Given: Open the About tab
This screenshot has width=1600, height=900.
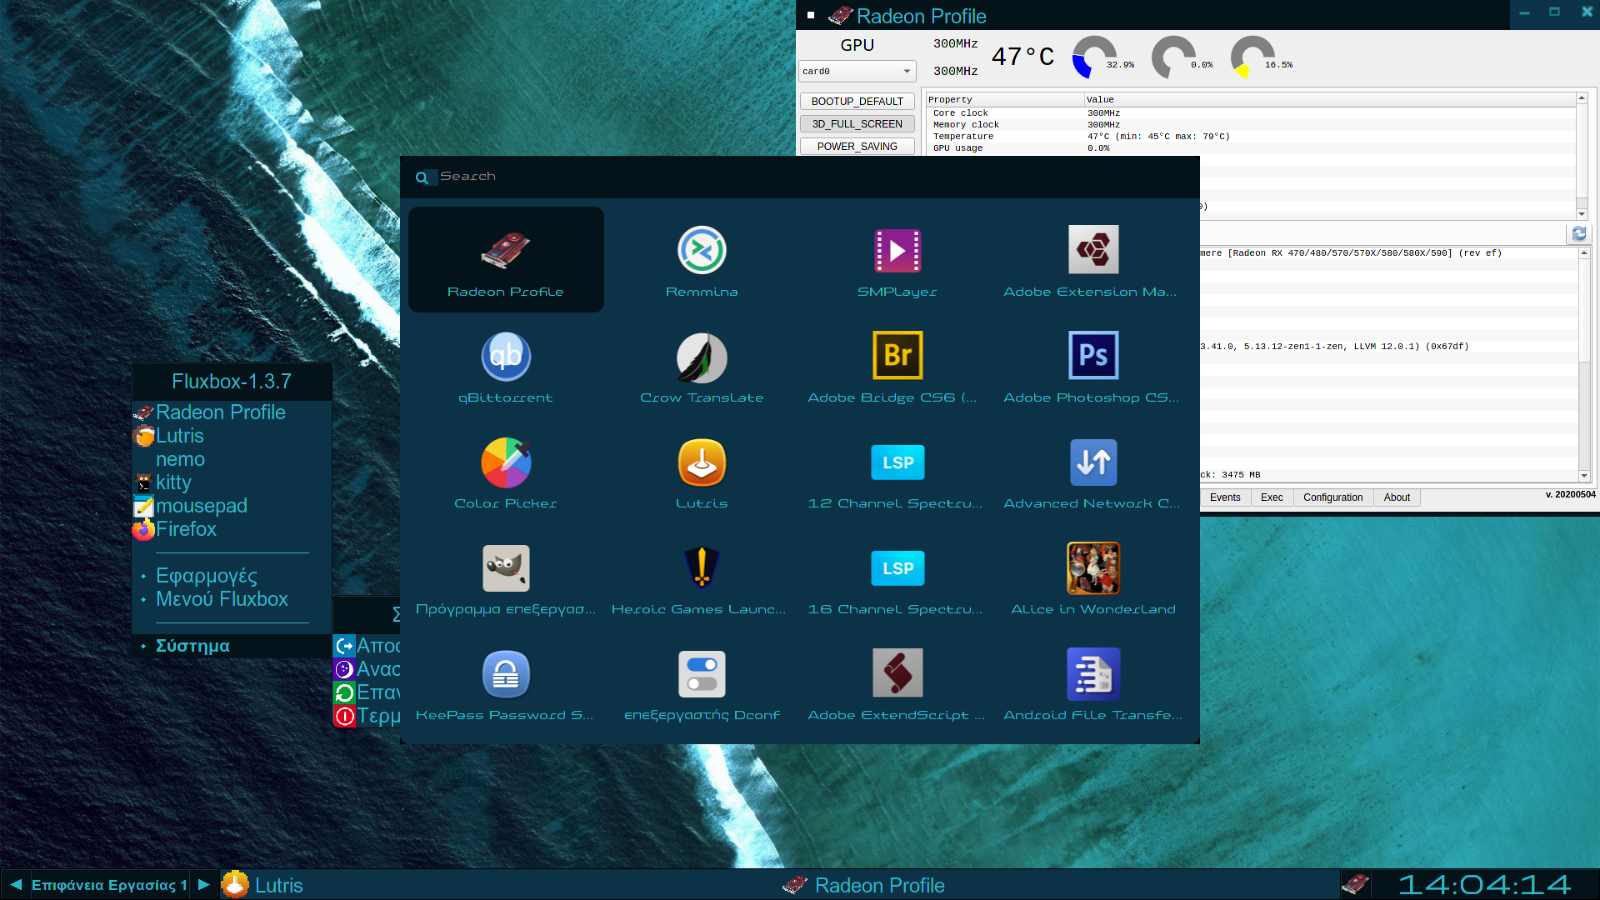Looking at the screenshot, I should tap(1397, 497).
